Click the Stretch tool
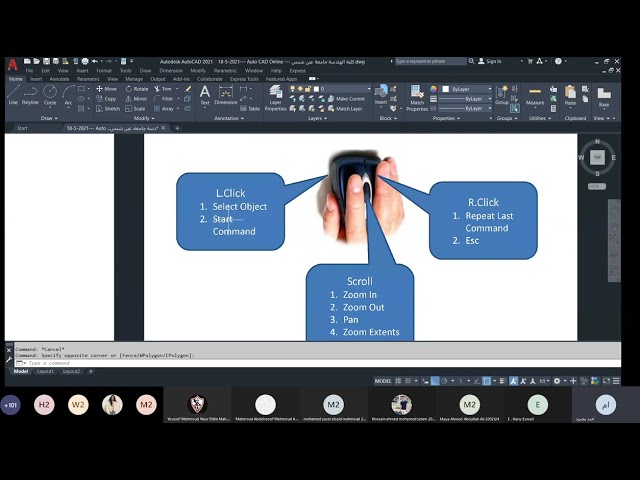640x480 pixels. click(x=108, y=109)
